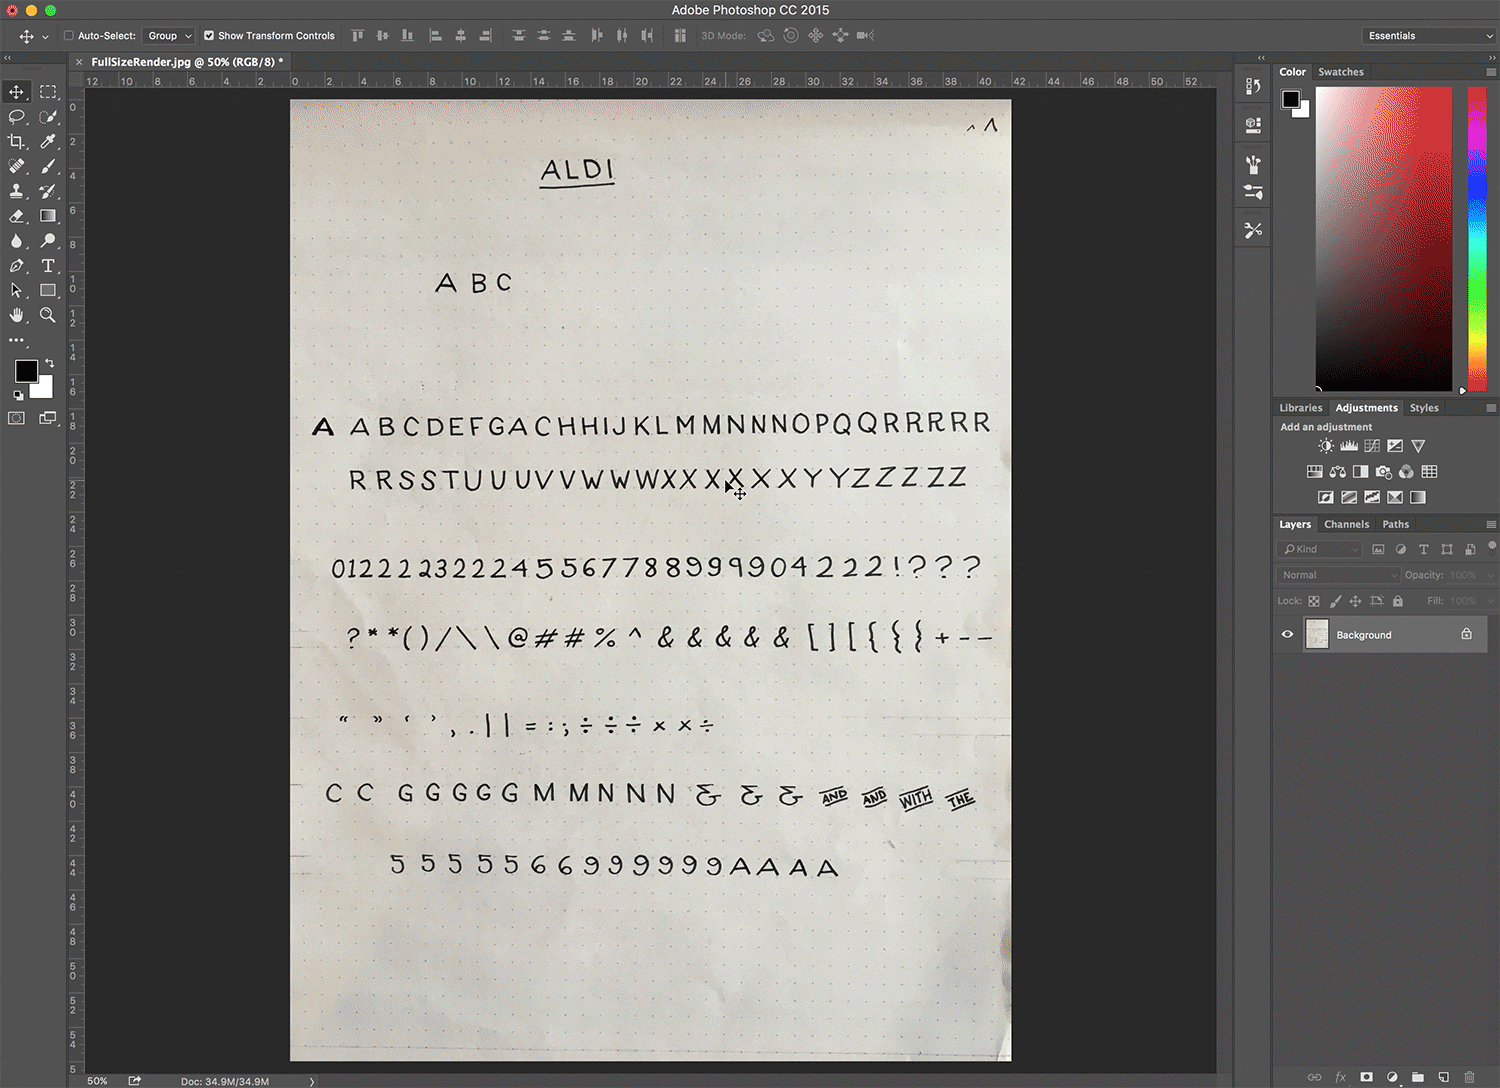Switch to the Channels tab

click(x=1346, y=524)
